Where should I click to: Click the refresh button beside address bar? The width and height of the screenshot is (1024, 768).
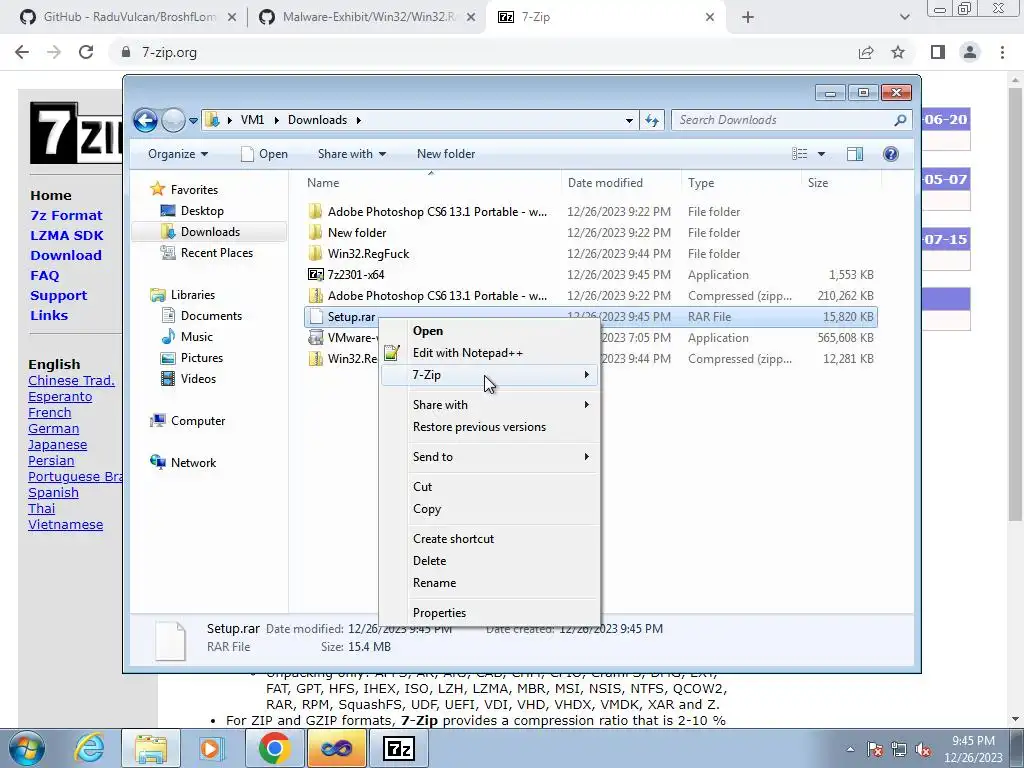coord(652,120)
